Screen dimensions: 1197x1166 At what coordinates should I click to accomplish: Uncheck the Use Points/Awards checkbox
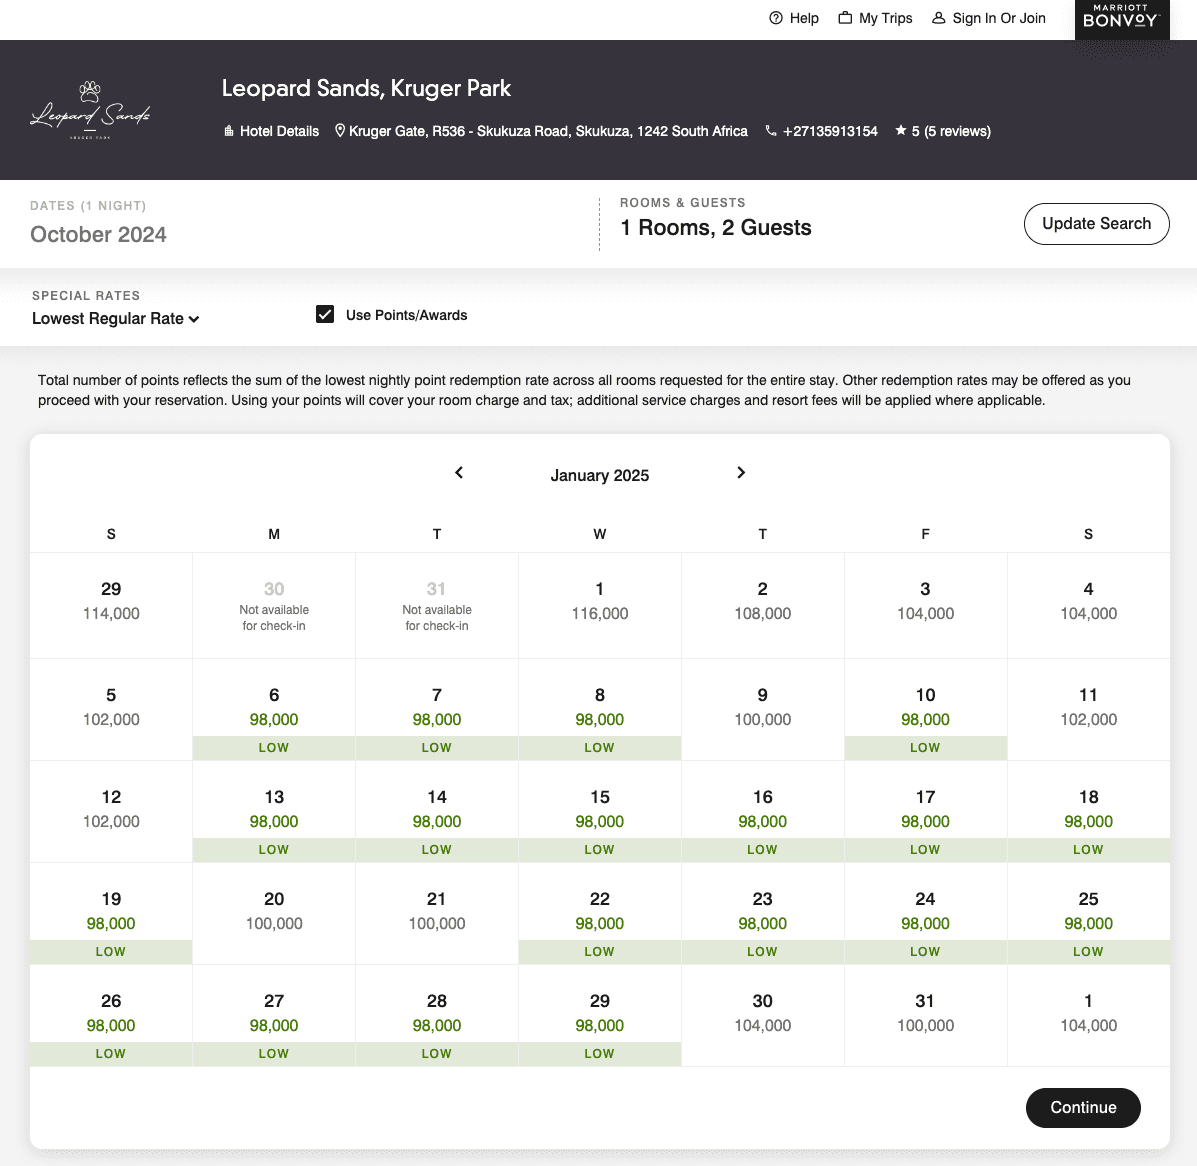pos(325,315)
